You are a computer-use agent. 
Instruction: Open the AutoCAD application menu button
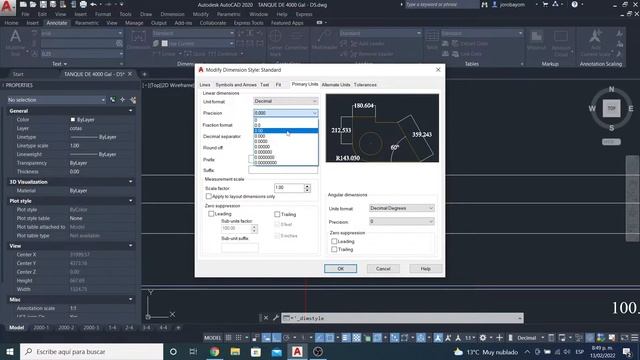pyautogui.click(x=7, y=7)
